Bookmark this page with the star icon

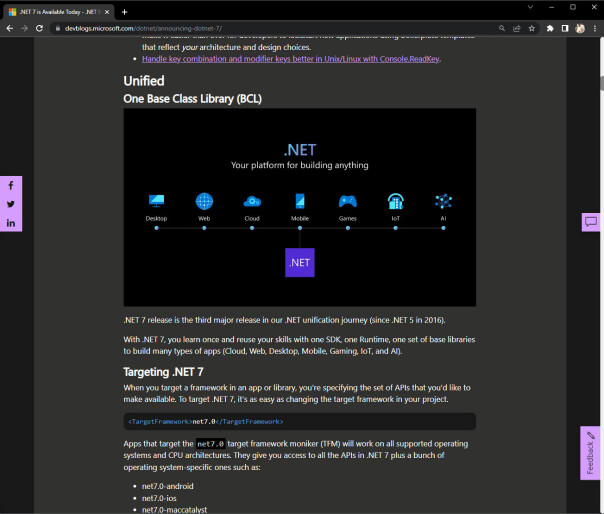532,28
